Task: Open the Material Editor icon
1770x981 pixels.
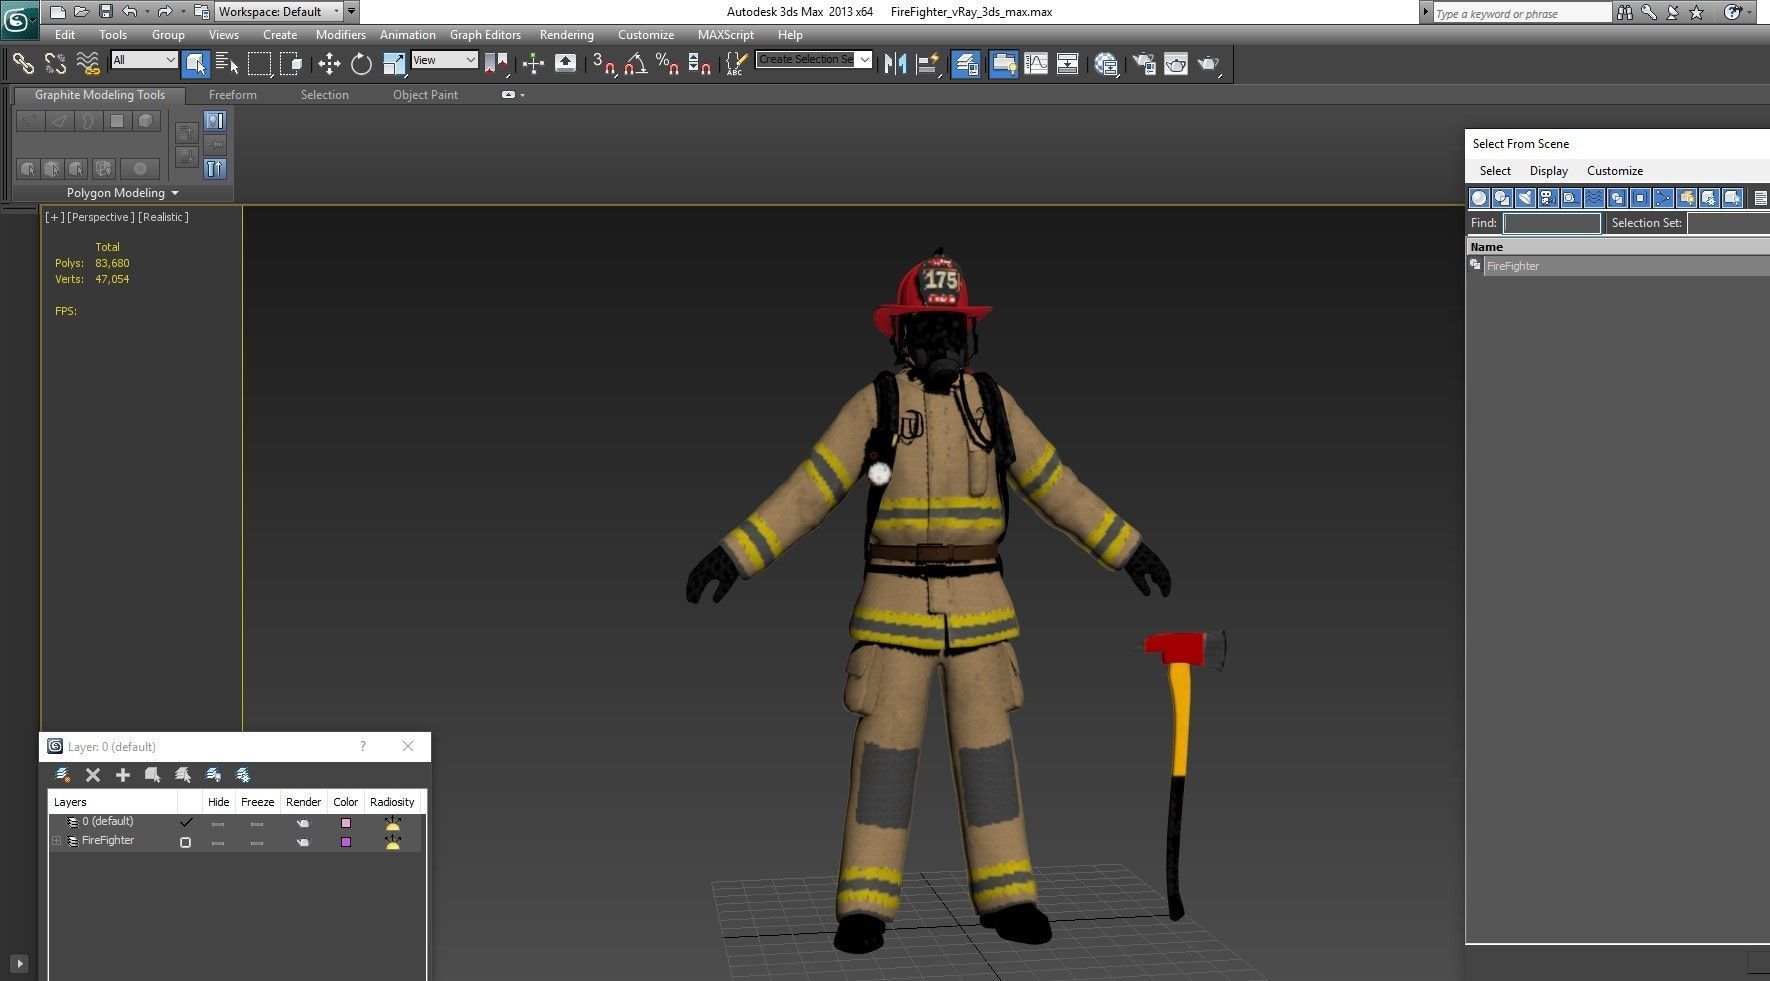Action: tap(1106, 63)
